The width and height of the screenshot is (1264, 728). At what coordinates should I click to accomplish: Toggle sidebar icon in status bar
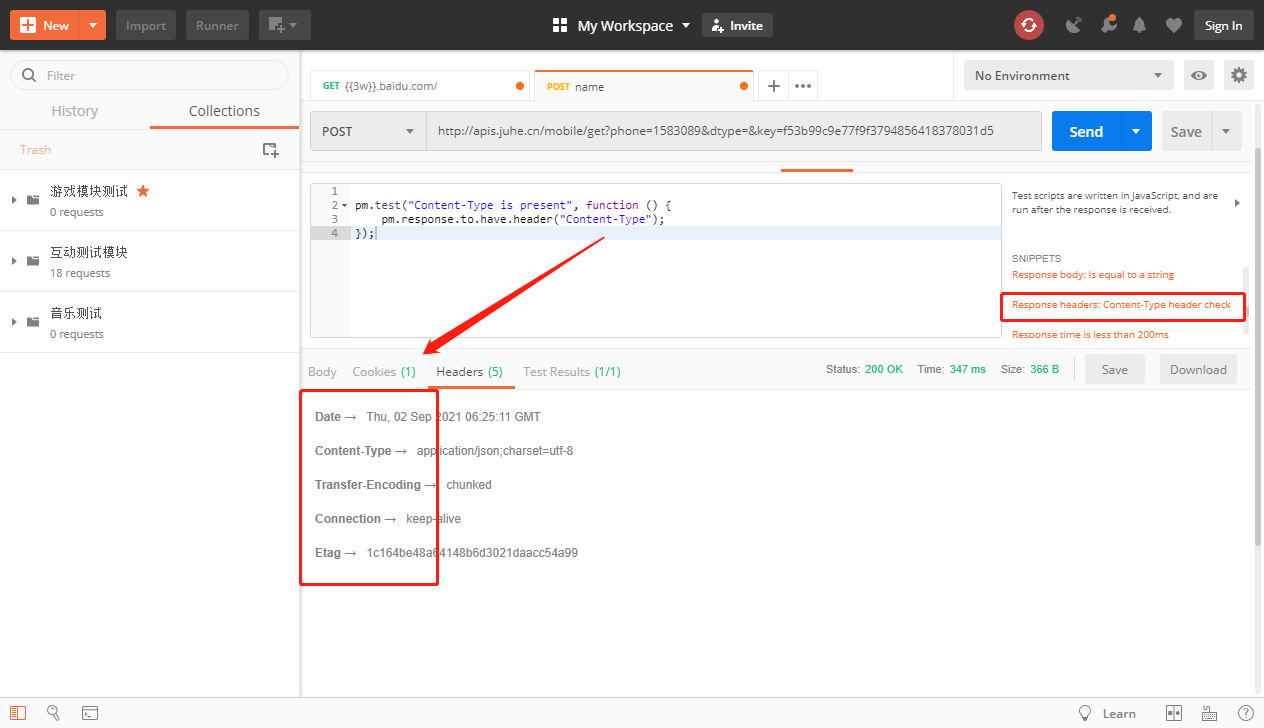point(18,713)
